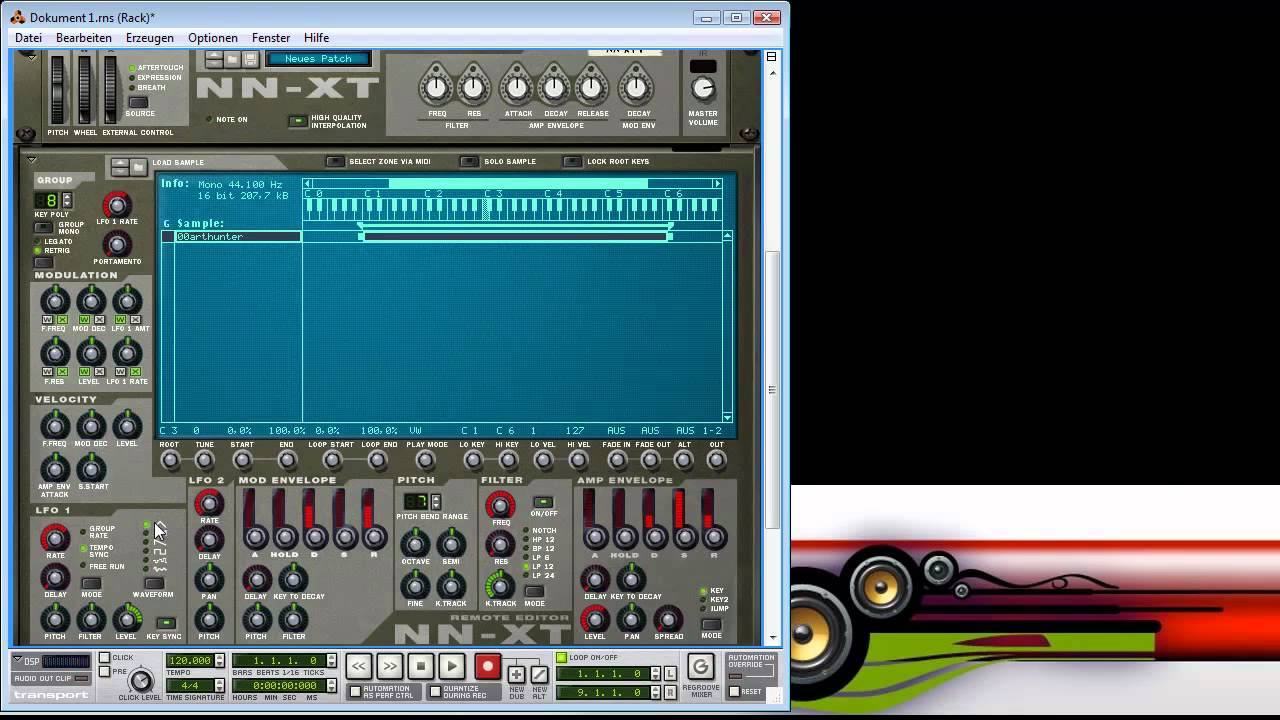1280x720 pixels.
Task: Enable the Click metronome checkbox
Action: (x=104, y=657)
